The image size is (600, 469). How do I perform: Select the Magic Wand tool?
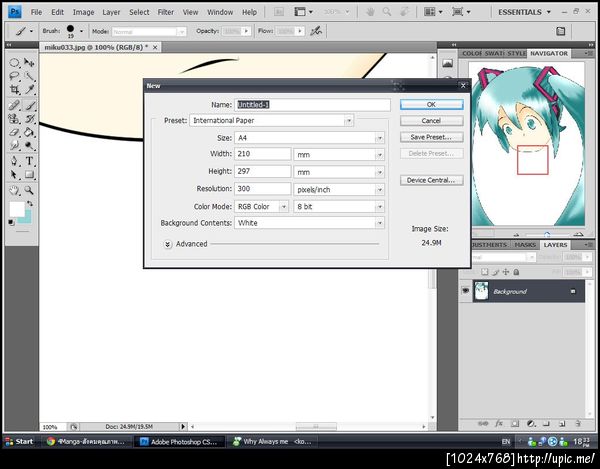pyautogui.click(x=29, y=76)
